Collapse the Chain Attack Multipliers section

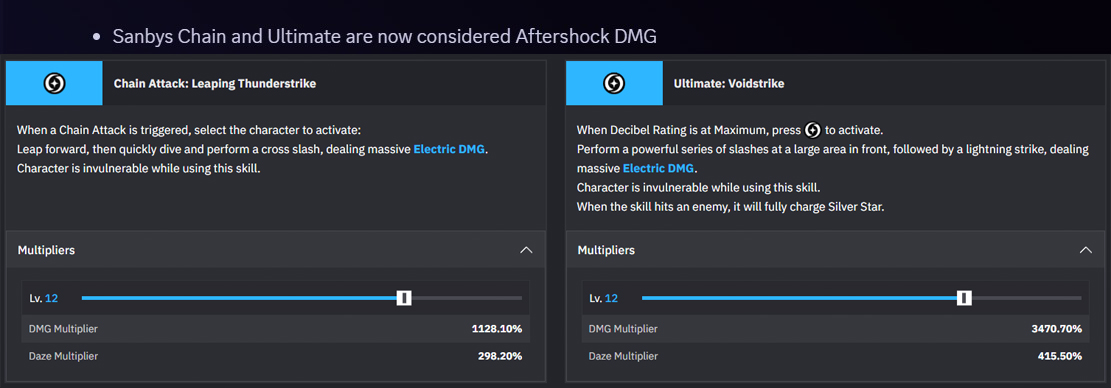526,250
